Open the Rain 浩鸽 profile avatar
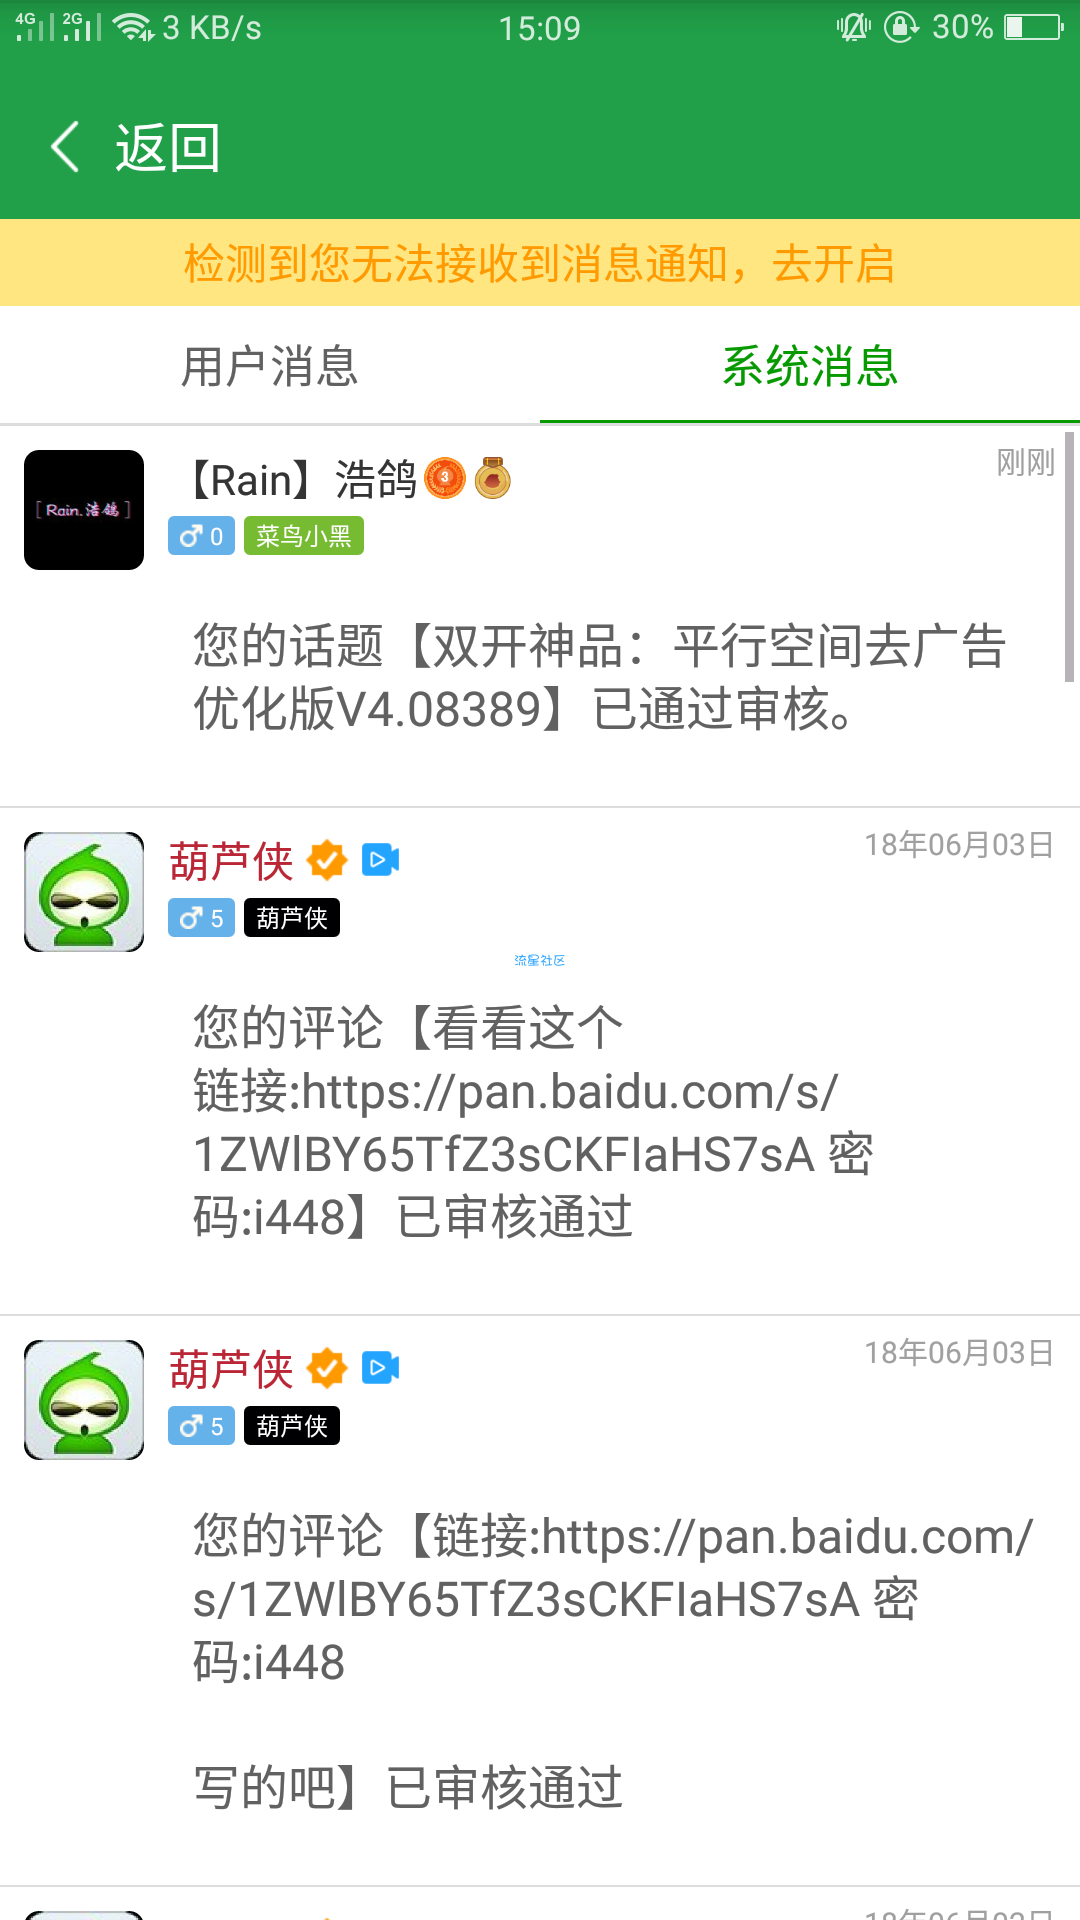1080x1920 pixels. pyautogui.click(x=84, y=510)
